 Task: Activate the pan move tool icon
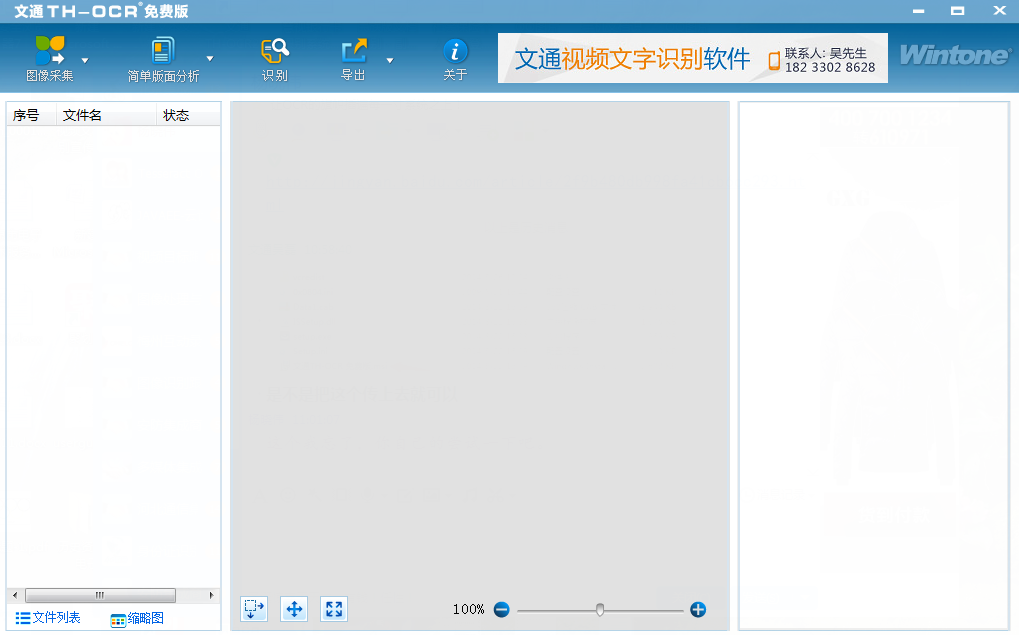(294, 609)
